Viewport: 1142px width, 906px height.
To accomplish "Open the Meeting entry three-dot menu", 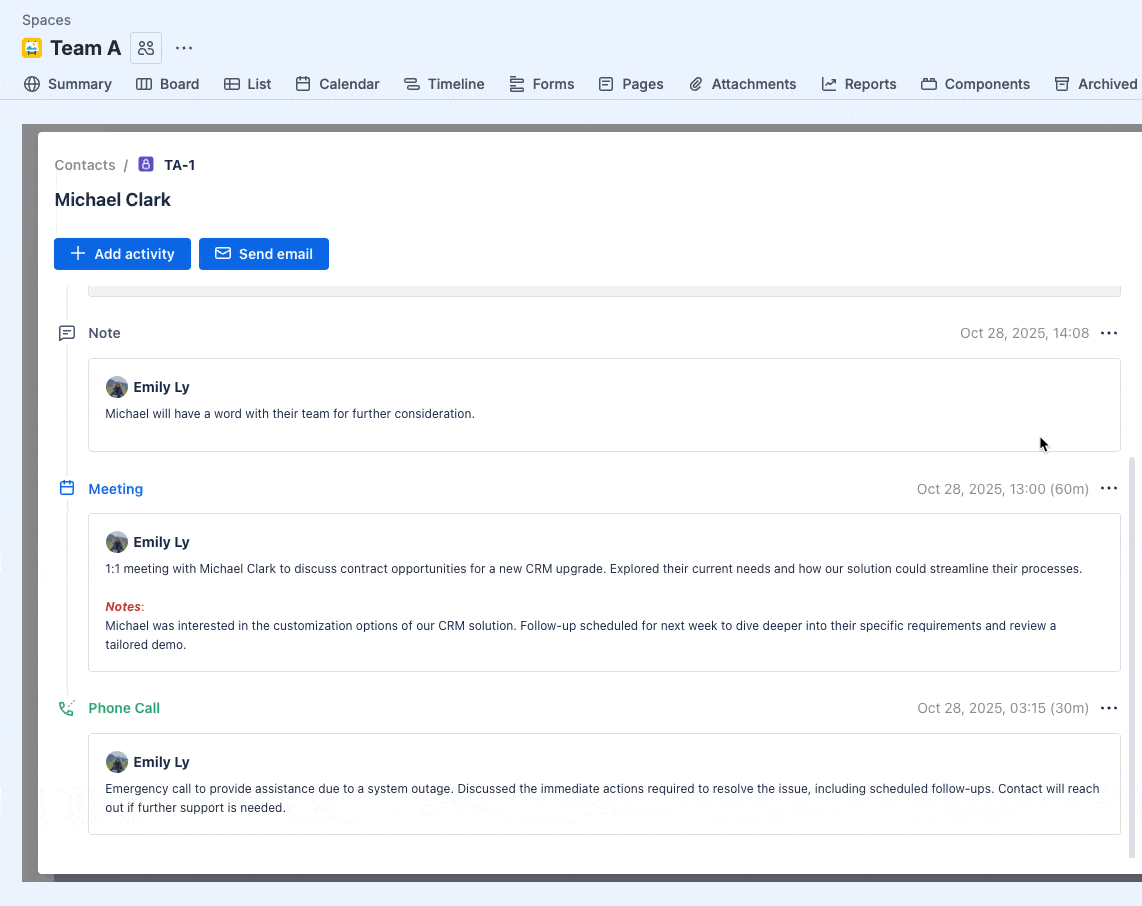I will coord(1109,489).
